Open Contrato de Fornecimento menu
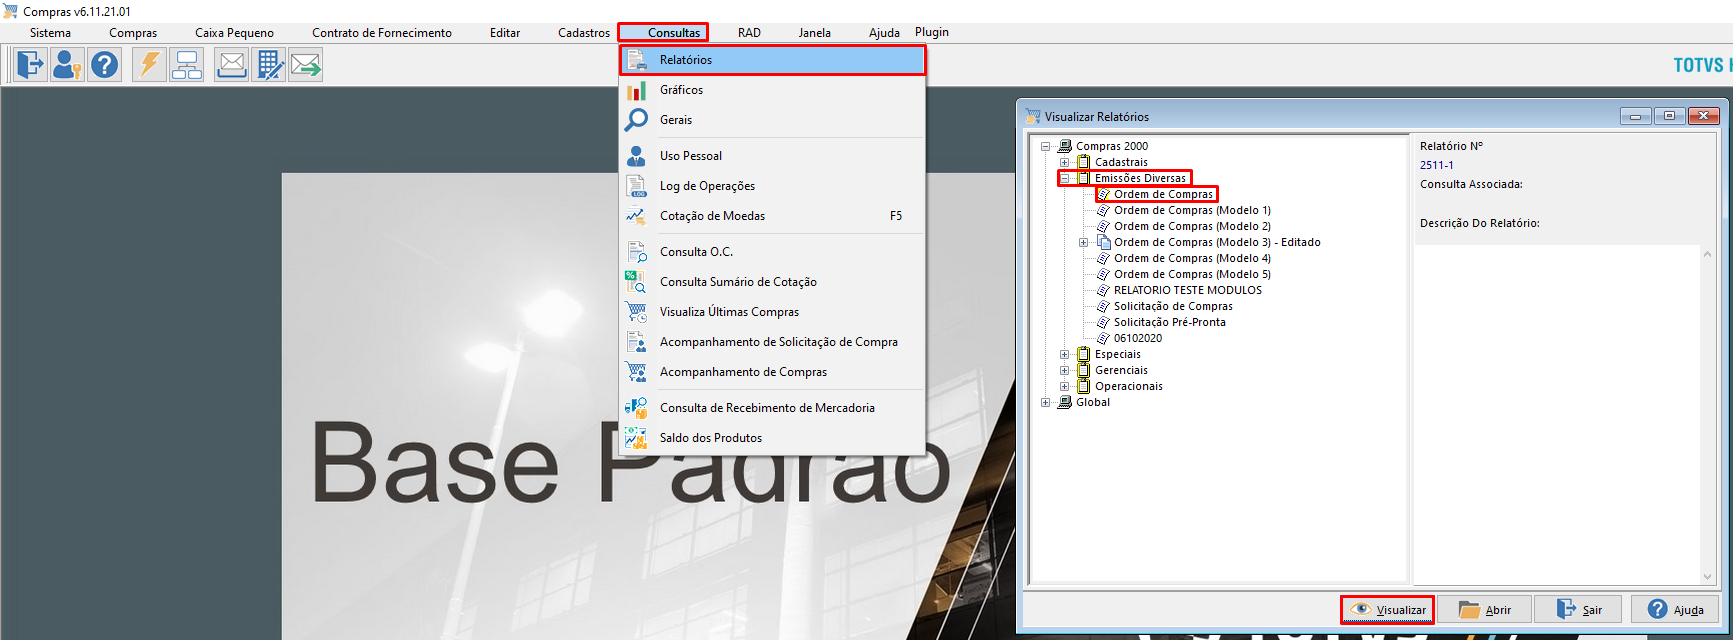The image size is (1733, 640). coord(382,33)
